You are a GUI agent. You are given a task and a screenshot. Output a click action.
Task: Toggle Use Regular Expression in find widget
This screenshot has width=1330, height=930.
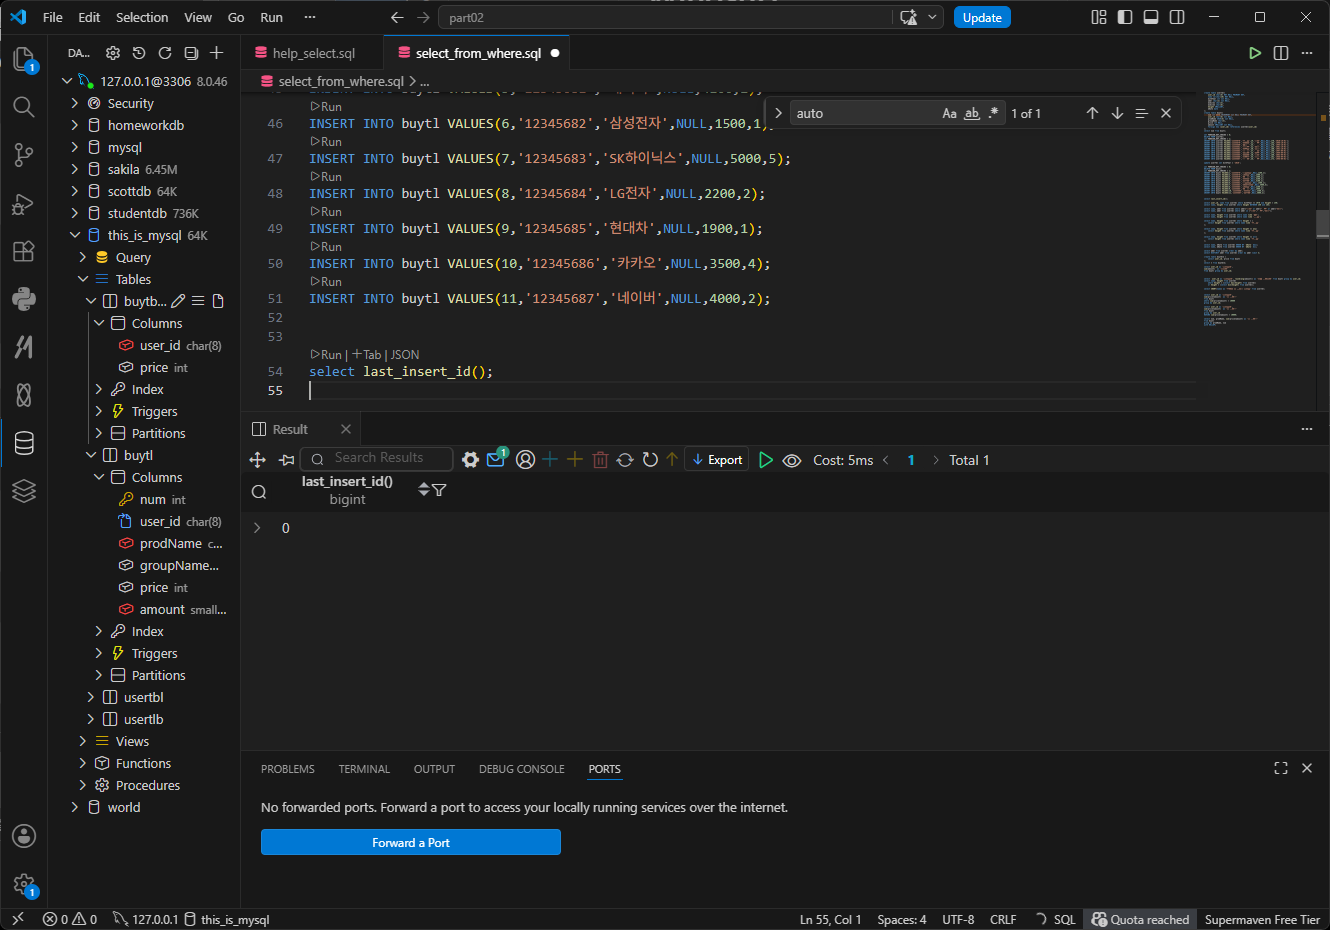point(993,113)
